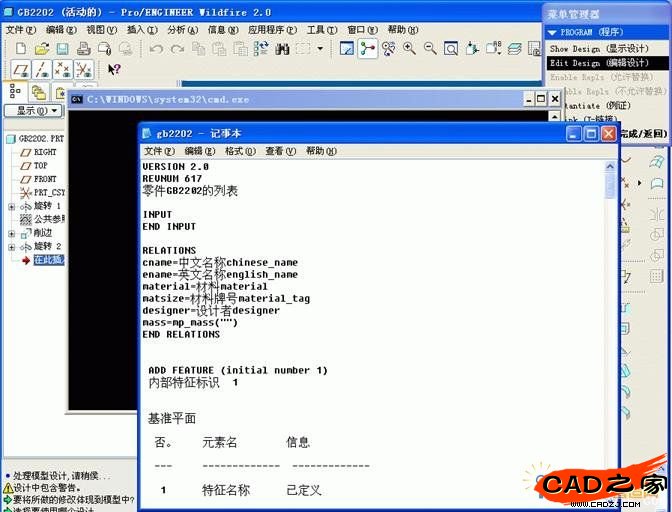Print the model using the printer icon
The height and width of the screenshot is (512, 672).
pyautogui.click(x=84, y=48)
